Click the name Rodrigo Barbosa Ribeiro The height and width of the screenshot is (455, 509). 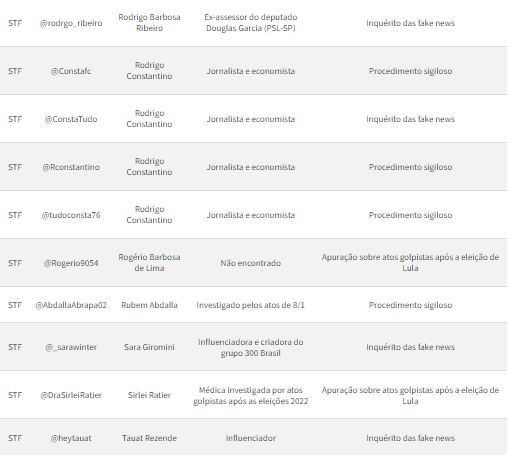149,22
